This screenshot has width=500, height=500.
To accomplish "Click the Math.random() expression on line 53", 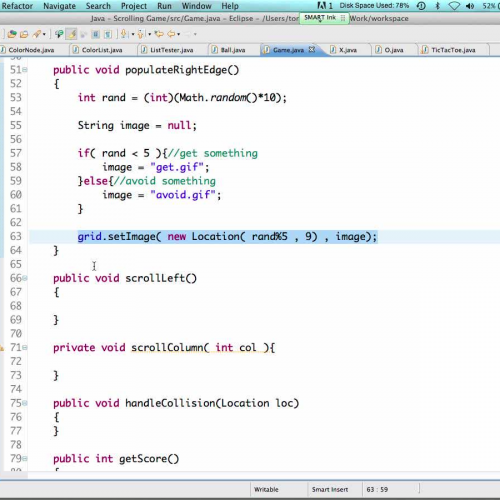I will 218,98.
